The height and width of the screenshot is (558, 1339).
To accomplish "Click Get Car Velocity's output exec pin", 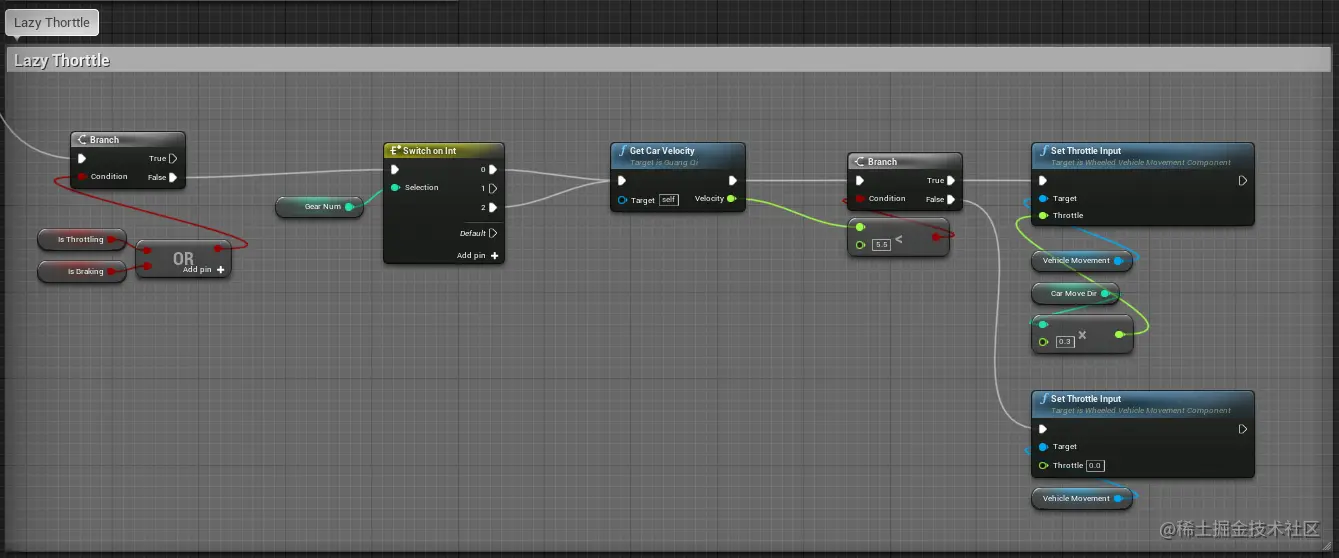I will (x=732, y=181).
